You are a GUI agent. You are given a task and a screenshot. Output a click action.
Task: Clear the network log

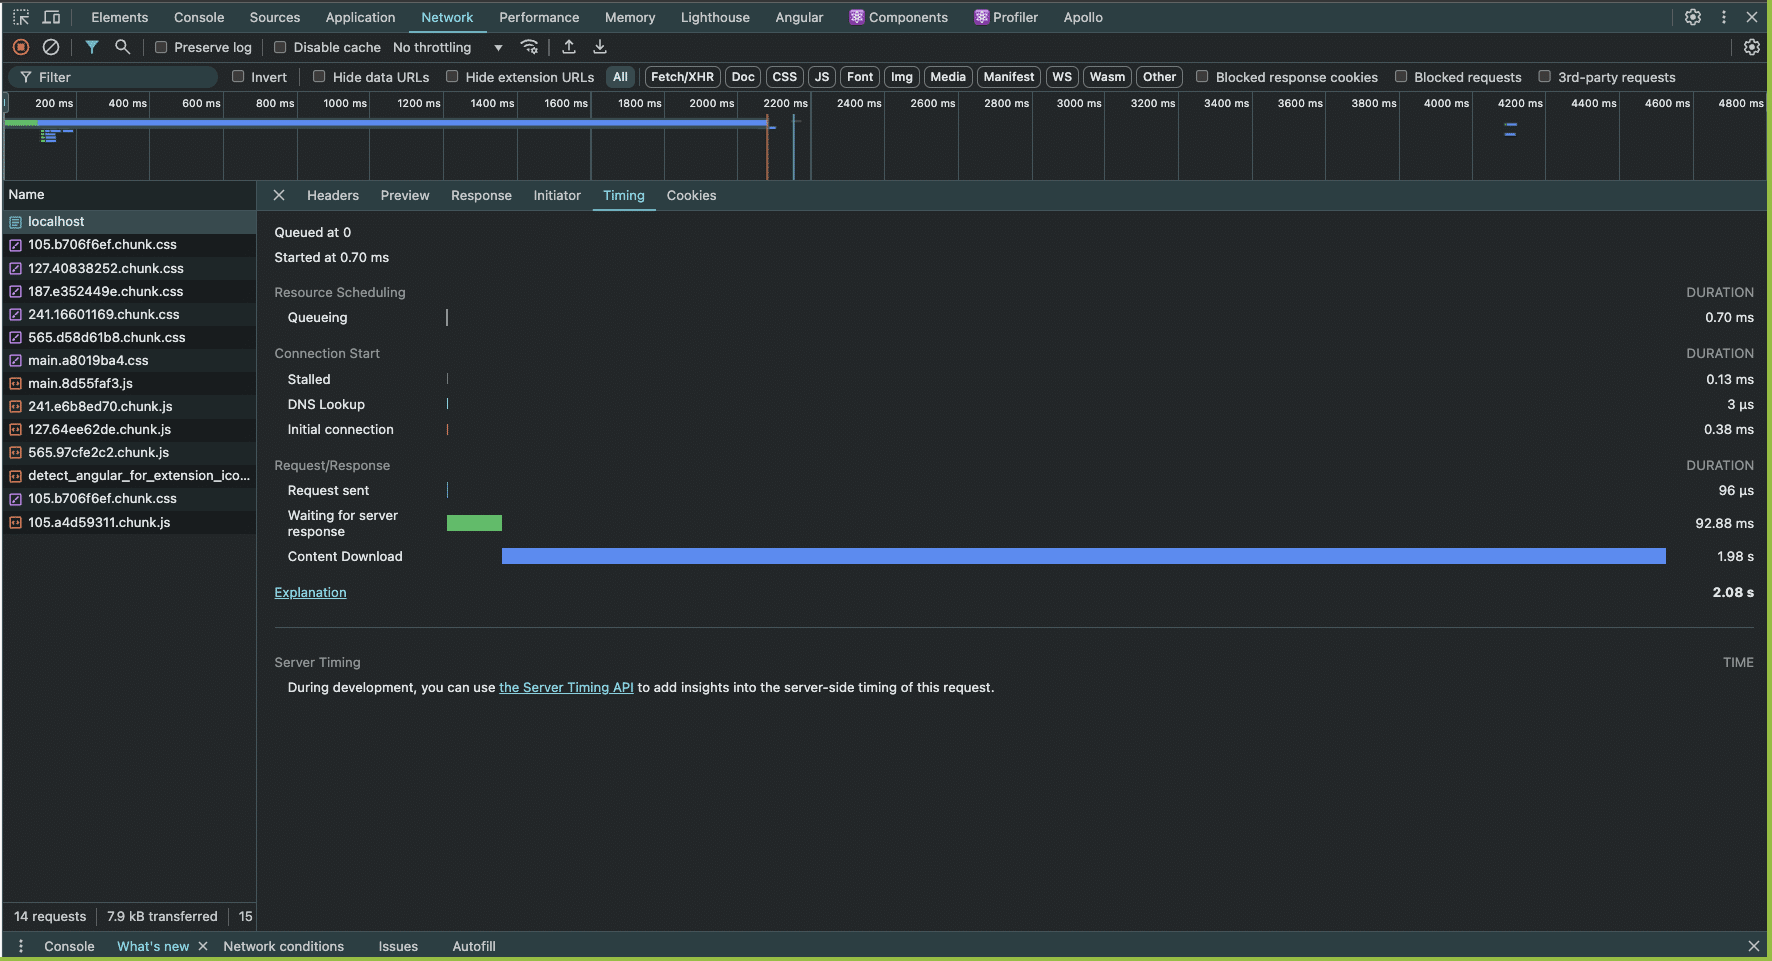(51, 47)
